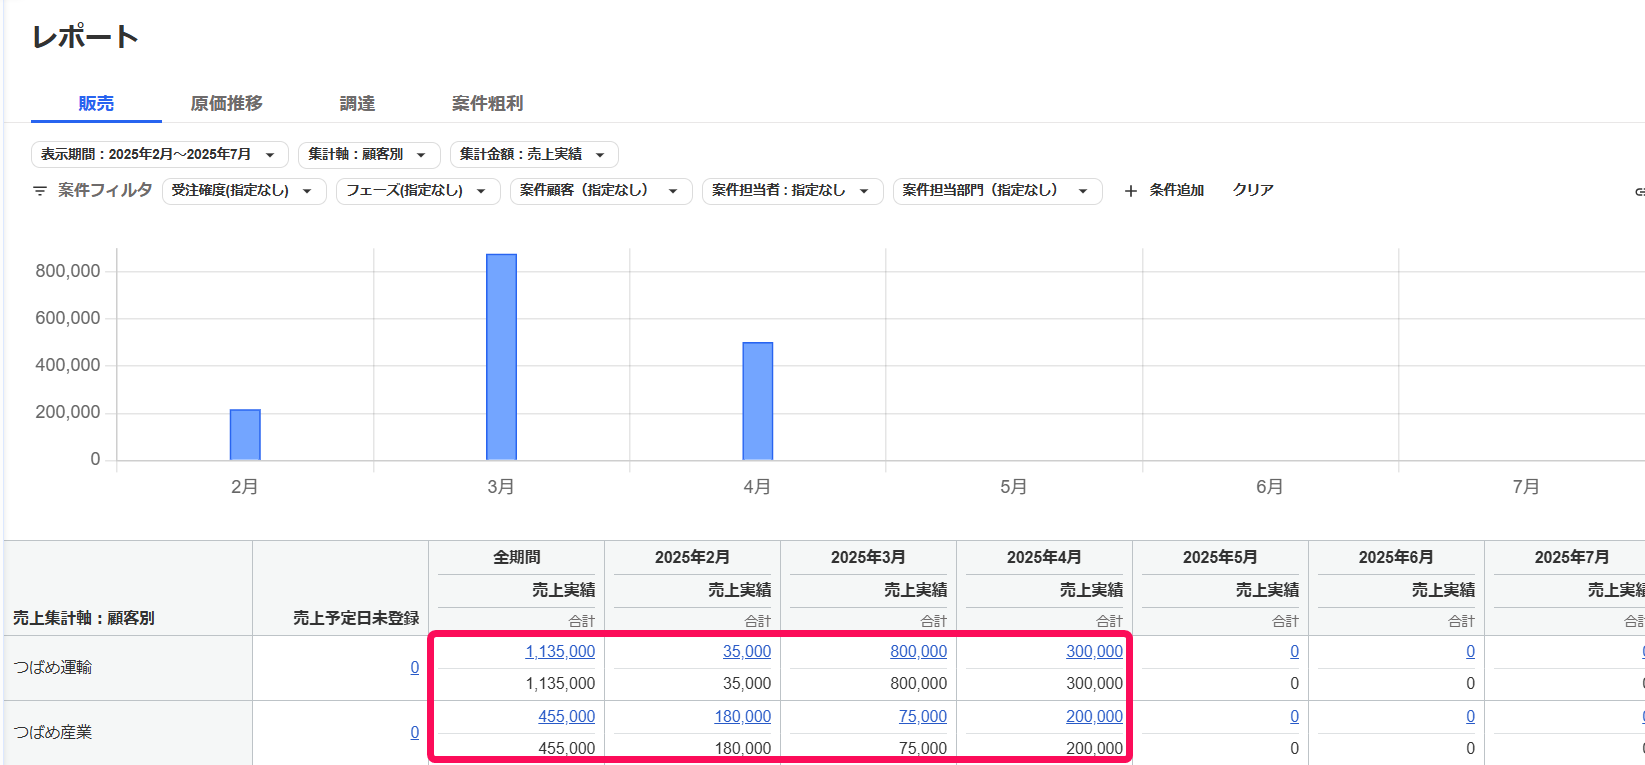Click the 全期間 column header

[x=517, y=557]
